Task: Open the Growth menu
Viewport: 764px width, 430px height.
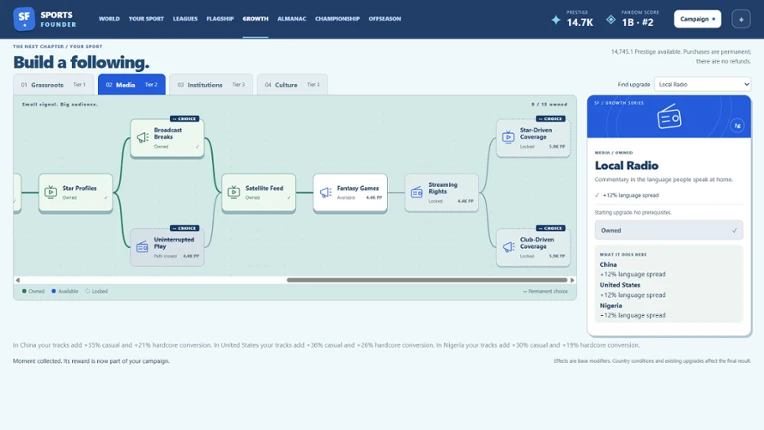Action: (255, 19)
